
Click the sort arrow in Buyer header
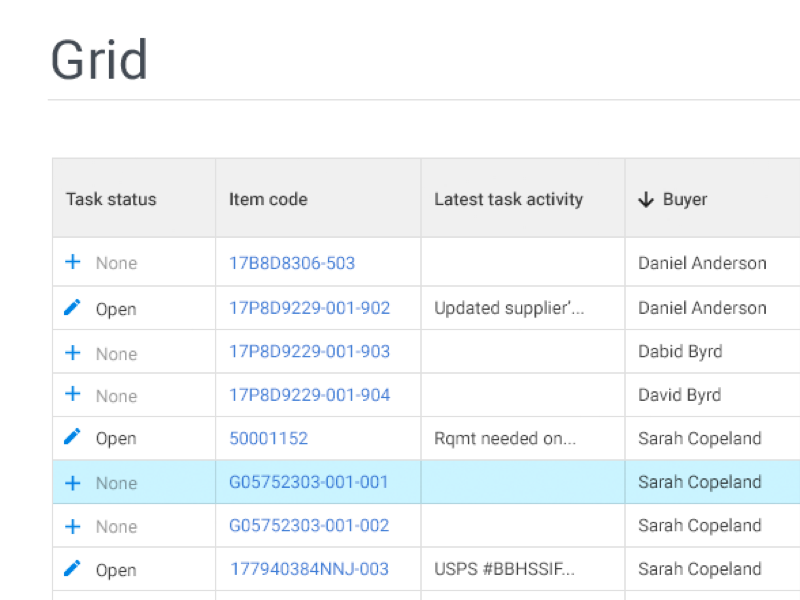pos(646,200)
